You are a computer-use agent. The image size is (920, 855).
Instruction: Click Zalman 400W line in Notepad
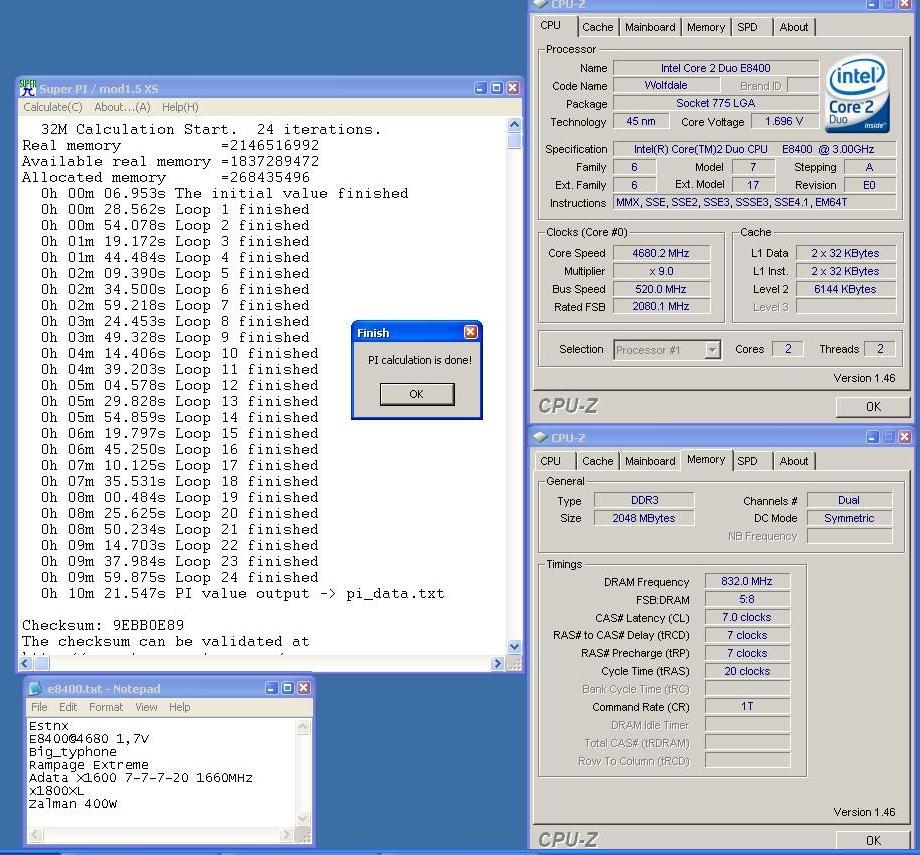[73, 803]
